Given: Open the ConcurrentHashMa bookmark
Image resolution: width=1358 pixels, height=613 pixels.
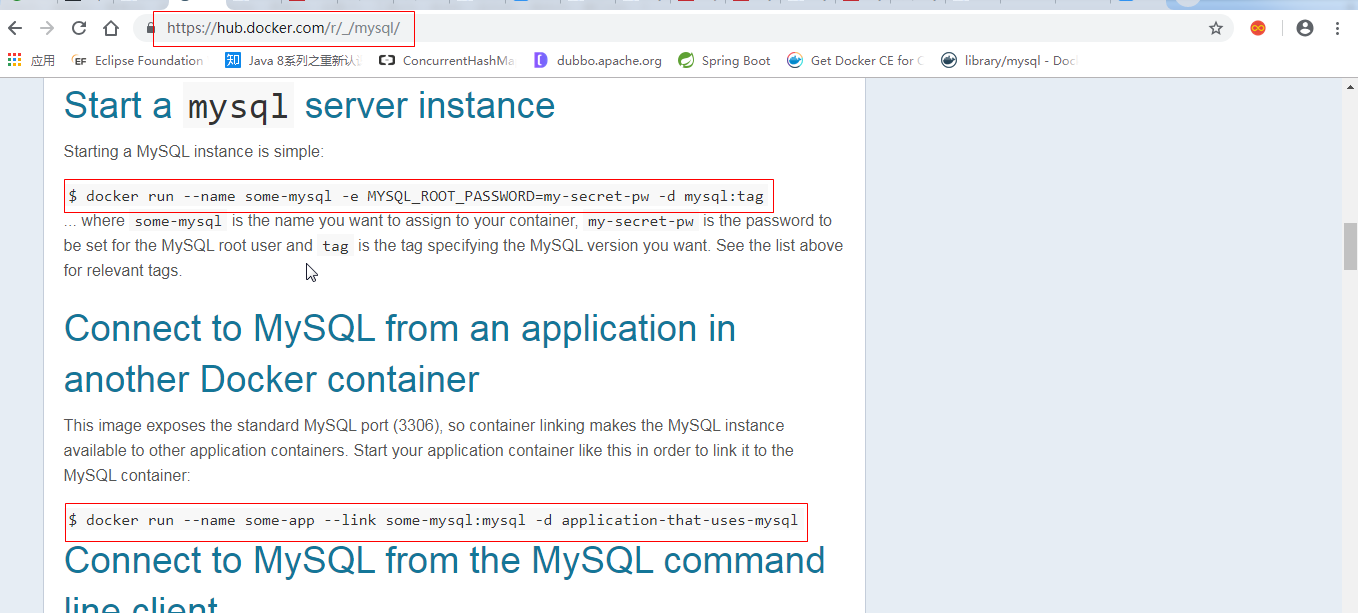Looking at the screenshot, I should (447, 61).
